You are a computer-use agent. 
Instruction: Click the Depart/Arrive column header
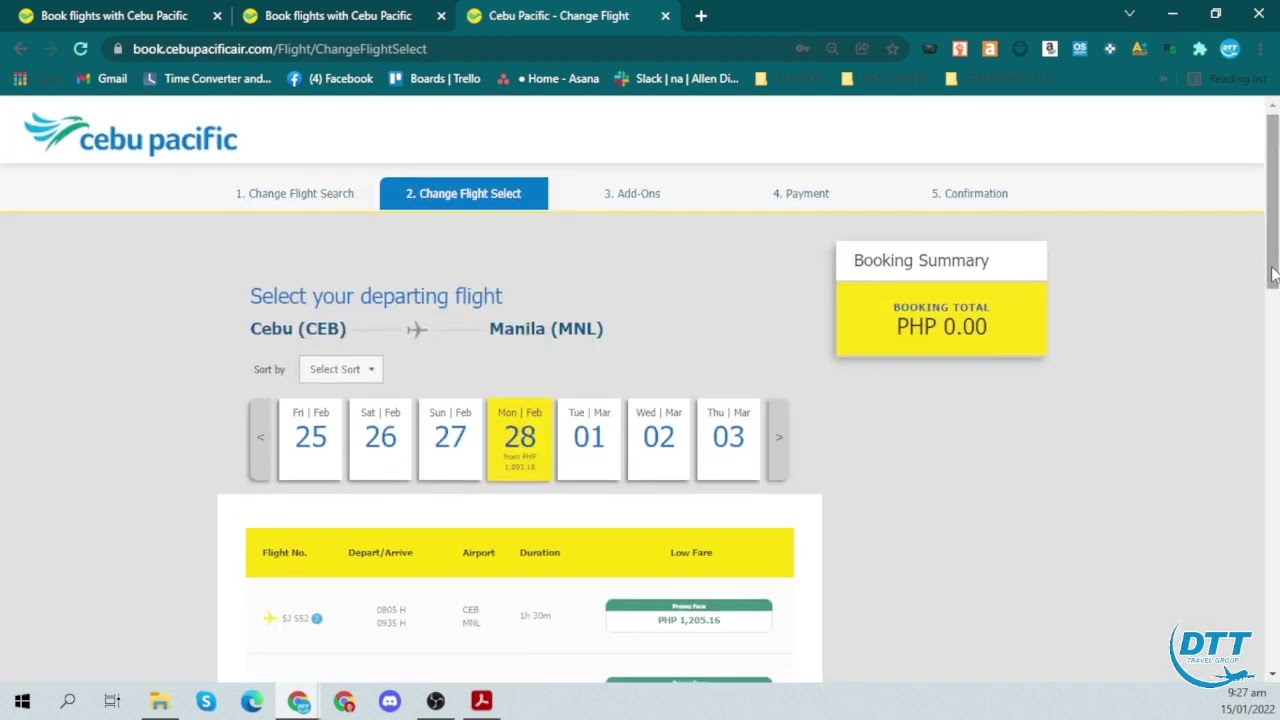(x=380, y=552)
